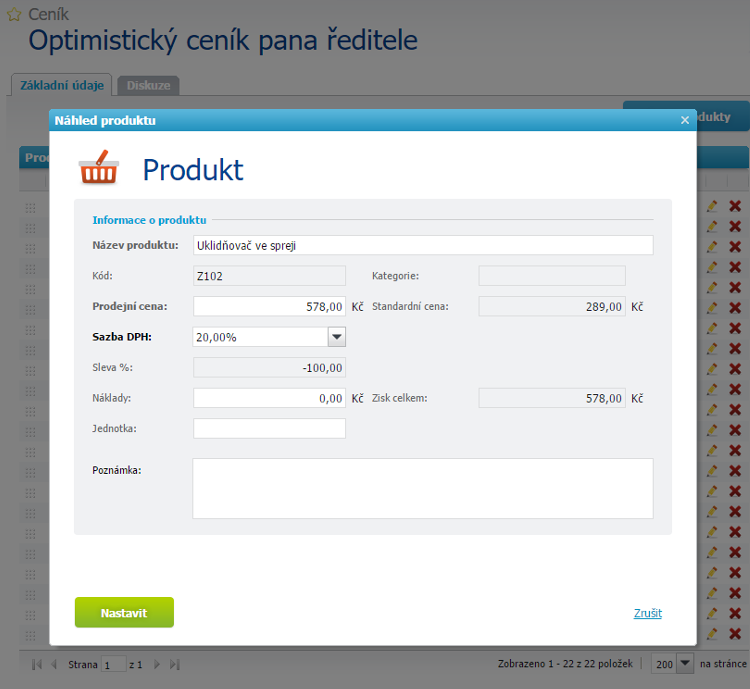Go to the next page

coord(157,665)
